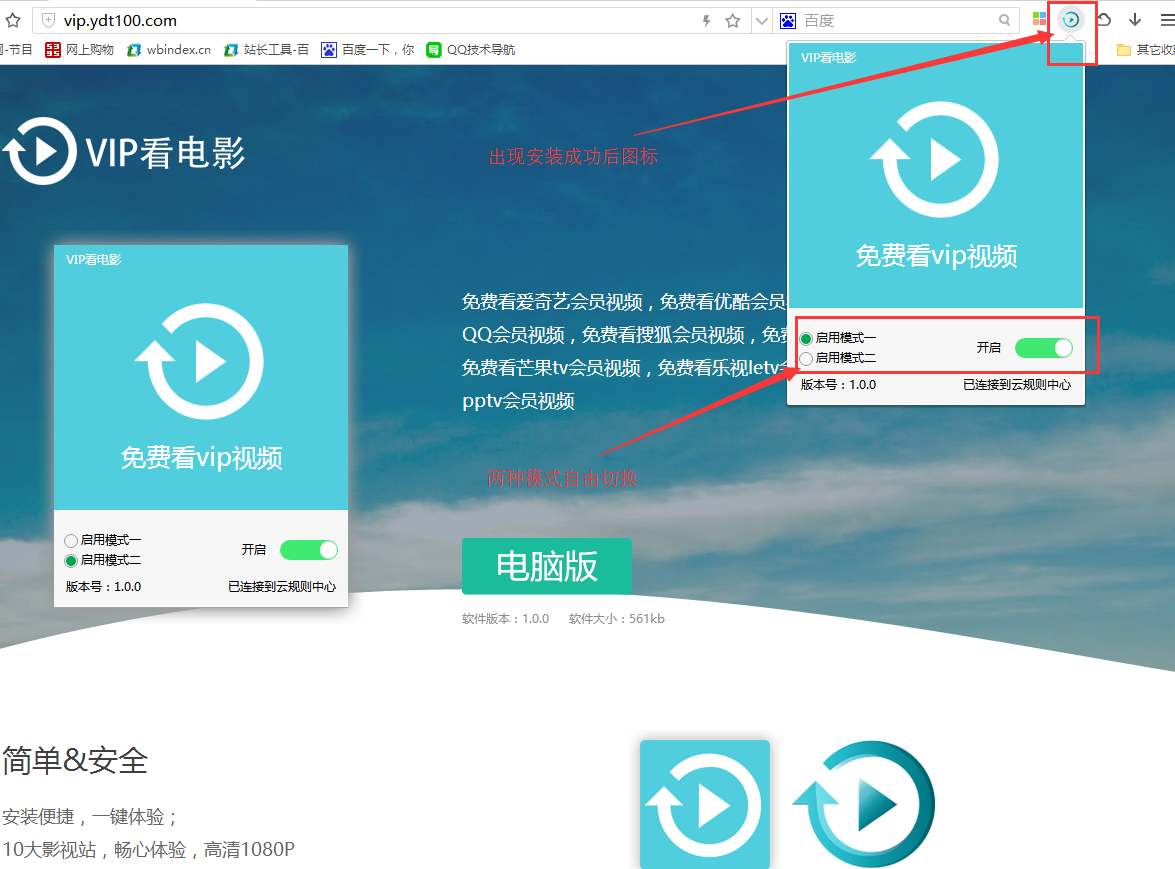Click 已连接到云规则中心 status in the popup
Viewport: 1175px width, 869px height.
(1017, 384)
